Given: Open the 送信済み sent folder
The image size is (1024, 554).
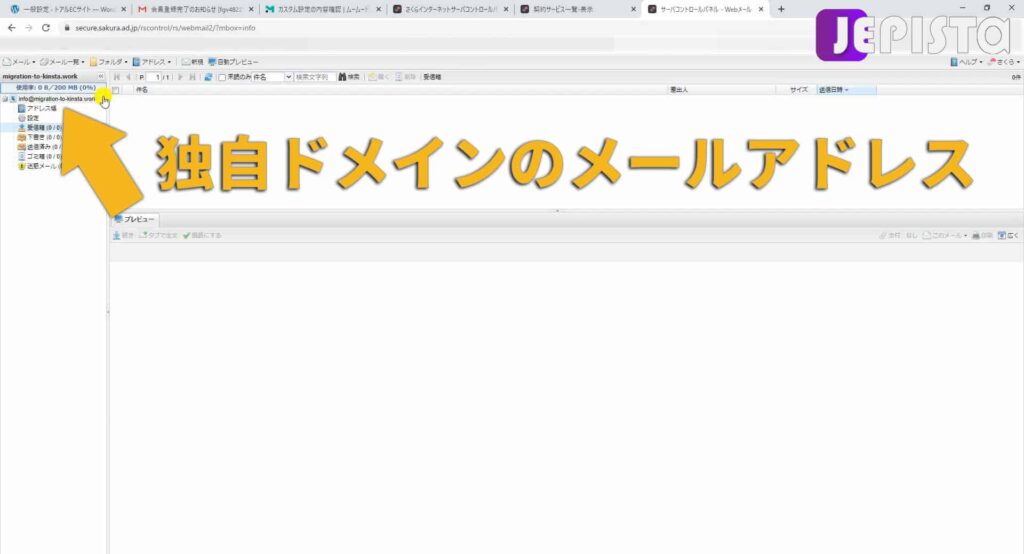Looking at the screenshot, I should tap(40, 147).
